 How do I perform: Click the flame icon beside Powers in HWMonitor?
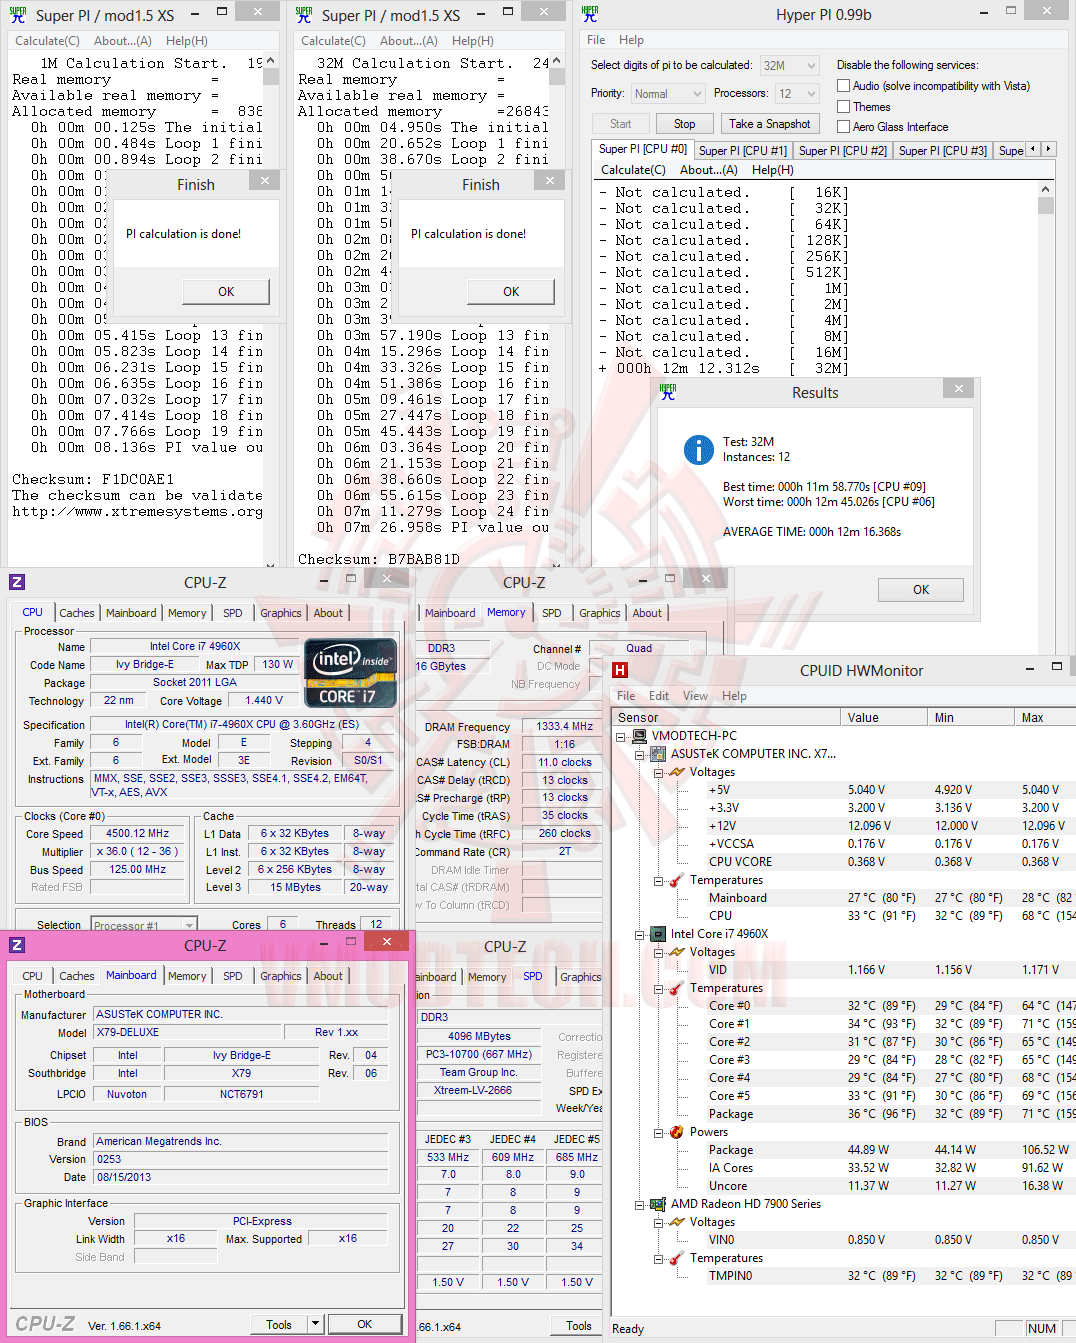click(677, 1132)
